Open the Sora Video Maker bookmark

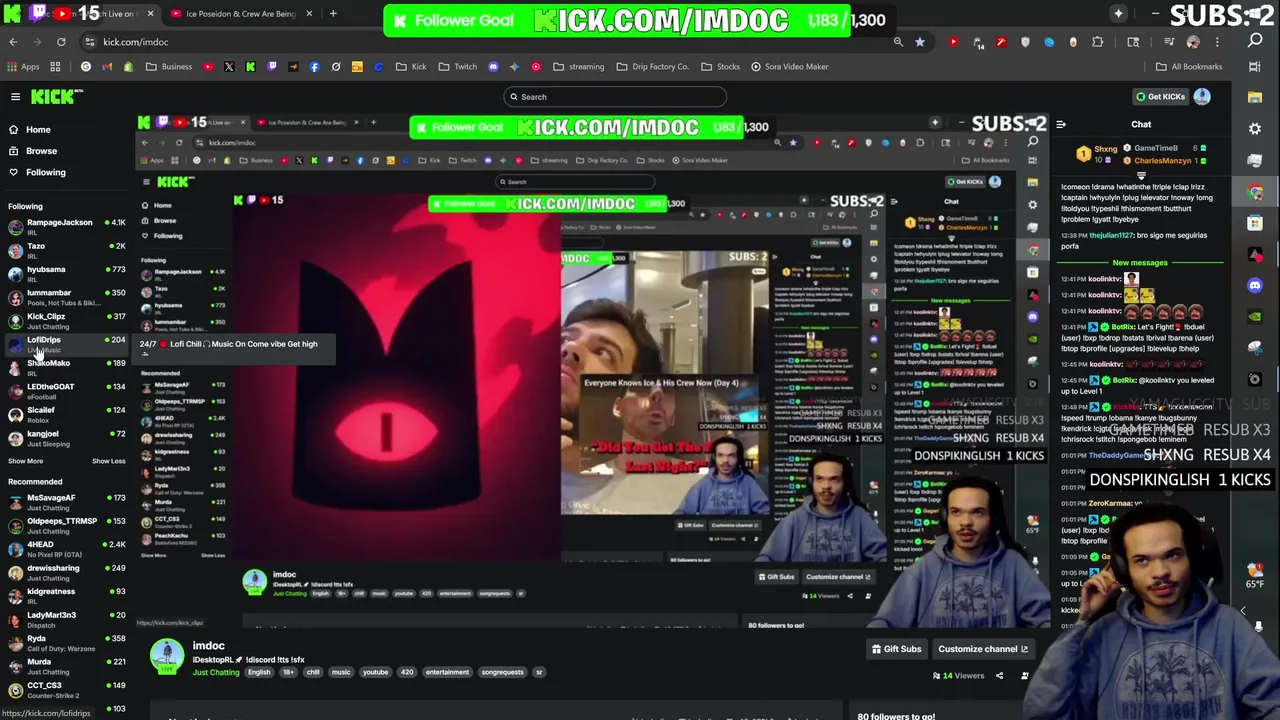tap(789, 67)
